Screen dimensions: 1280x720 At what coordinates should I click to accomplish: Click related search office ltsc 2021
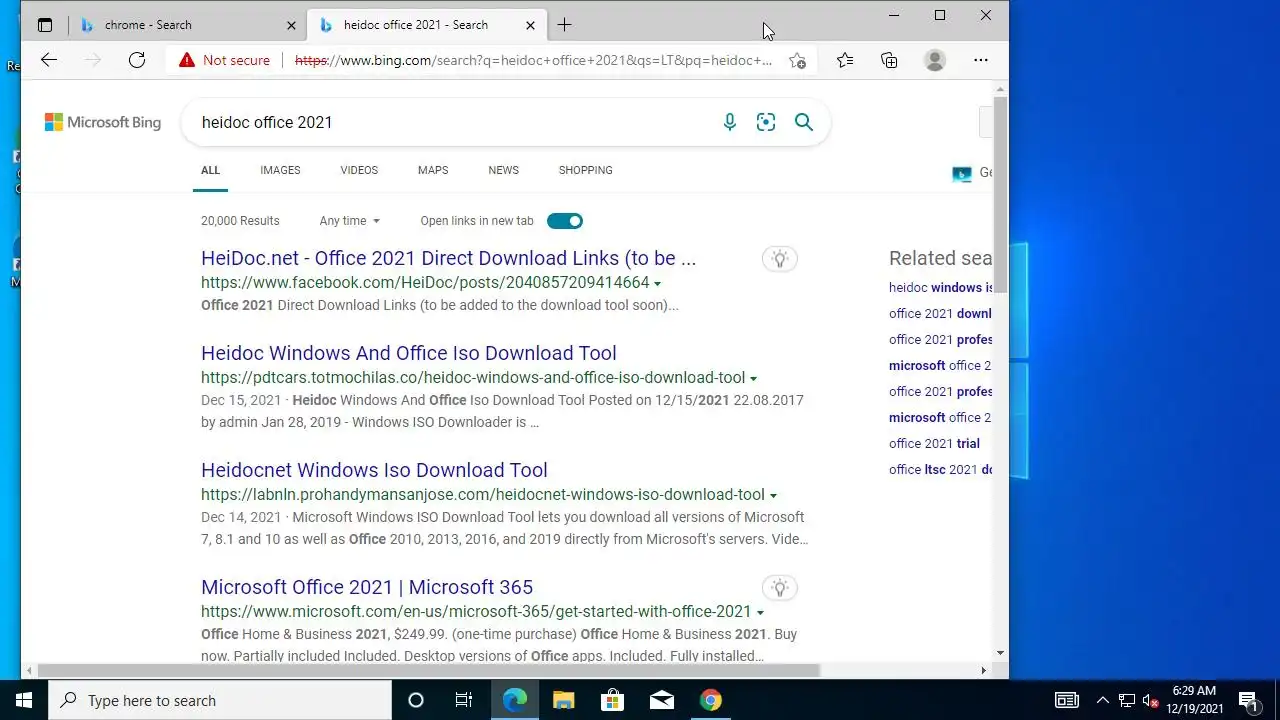click(x=941, y=469)
